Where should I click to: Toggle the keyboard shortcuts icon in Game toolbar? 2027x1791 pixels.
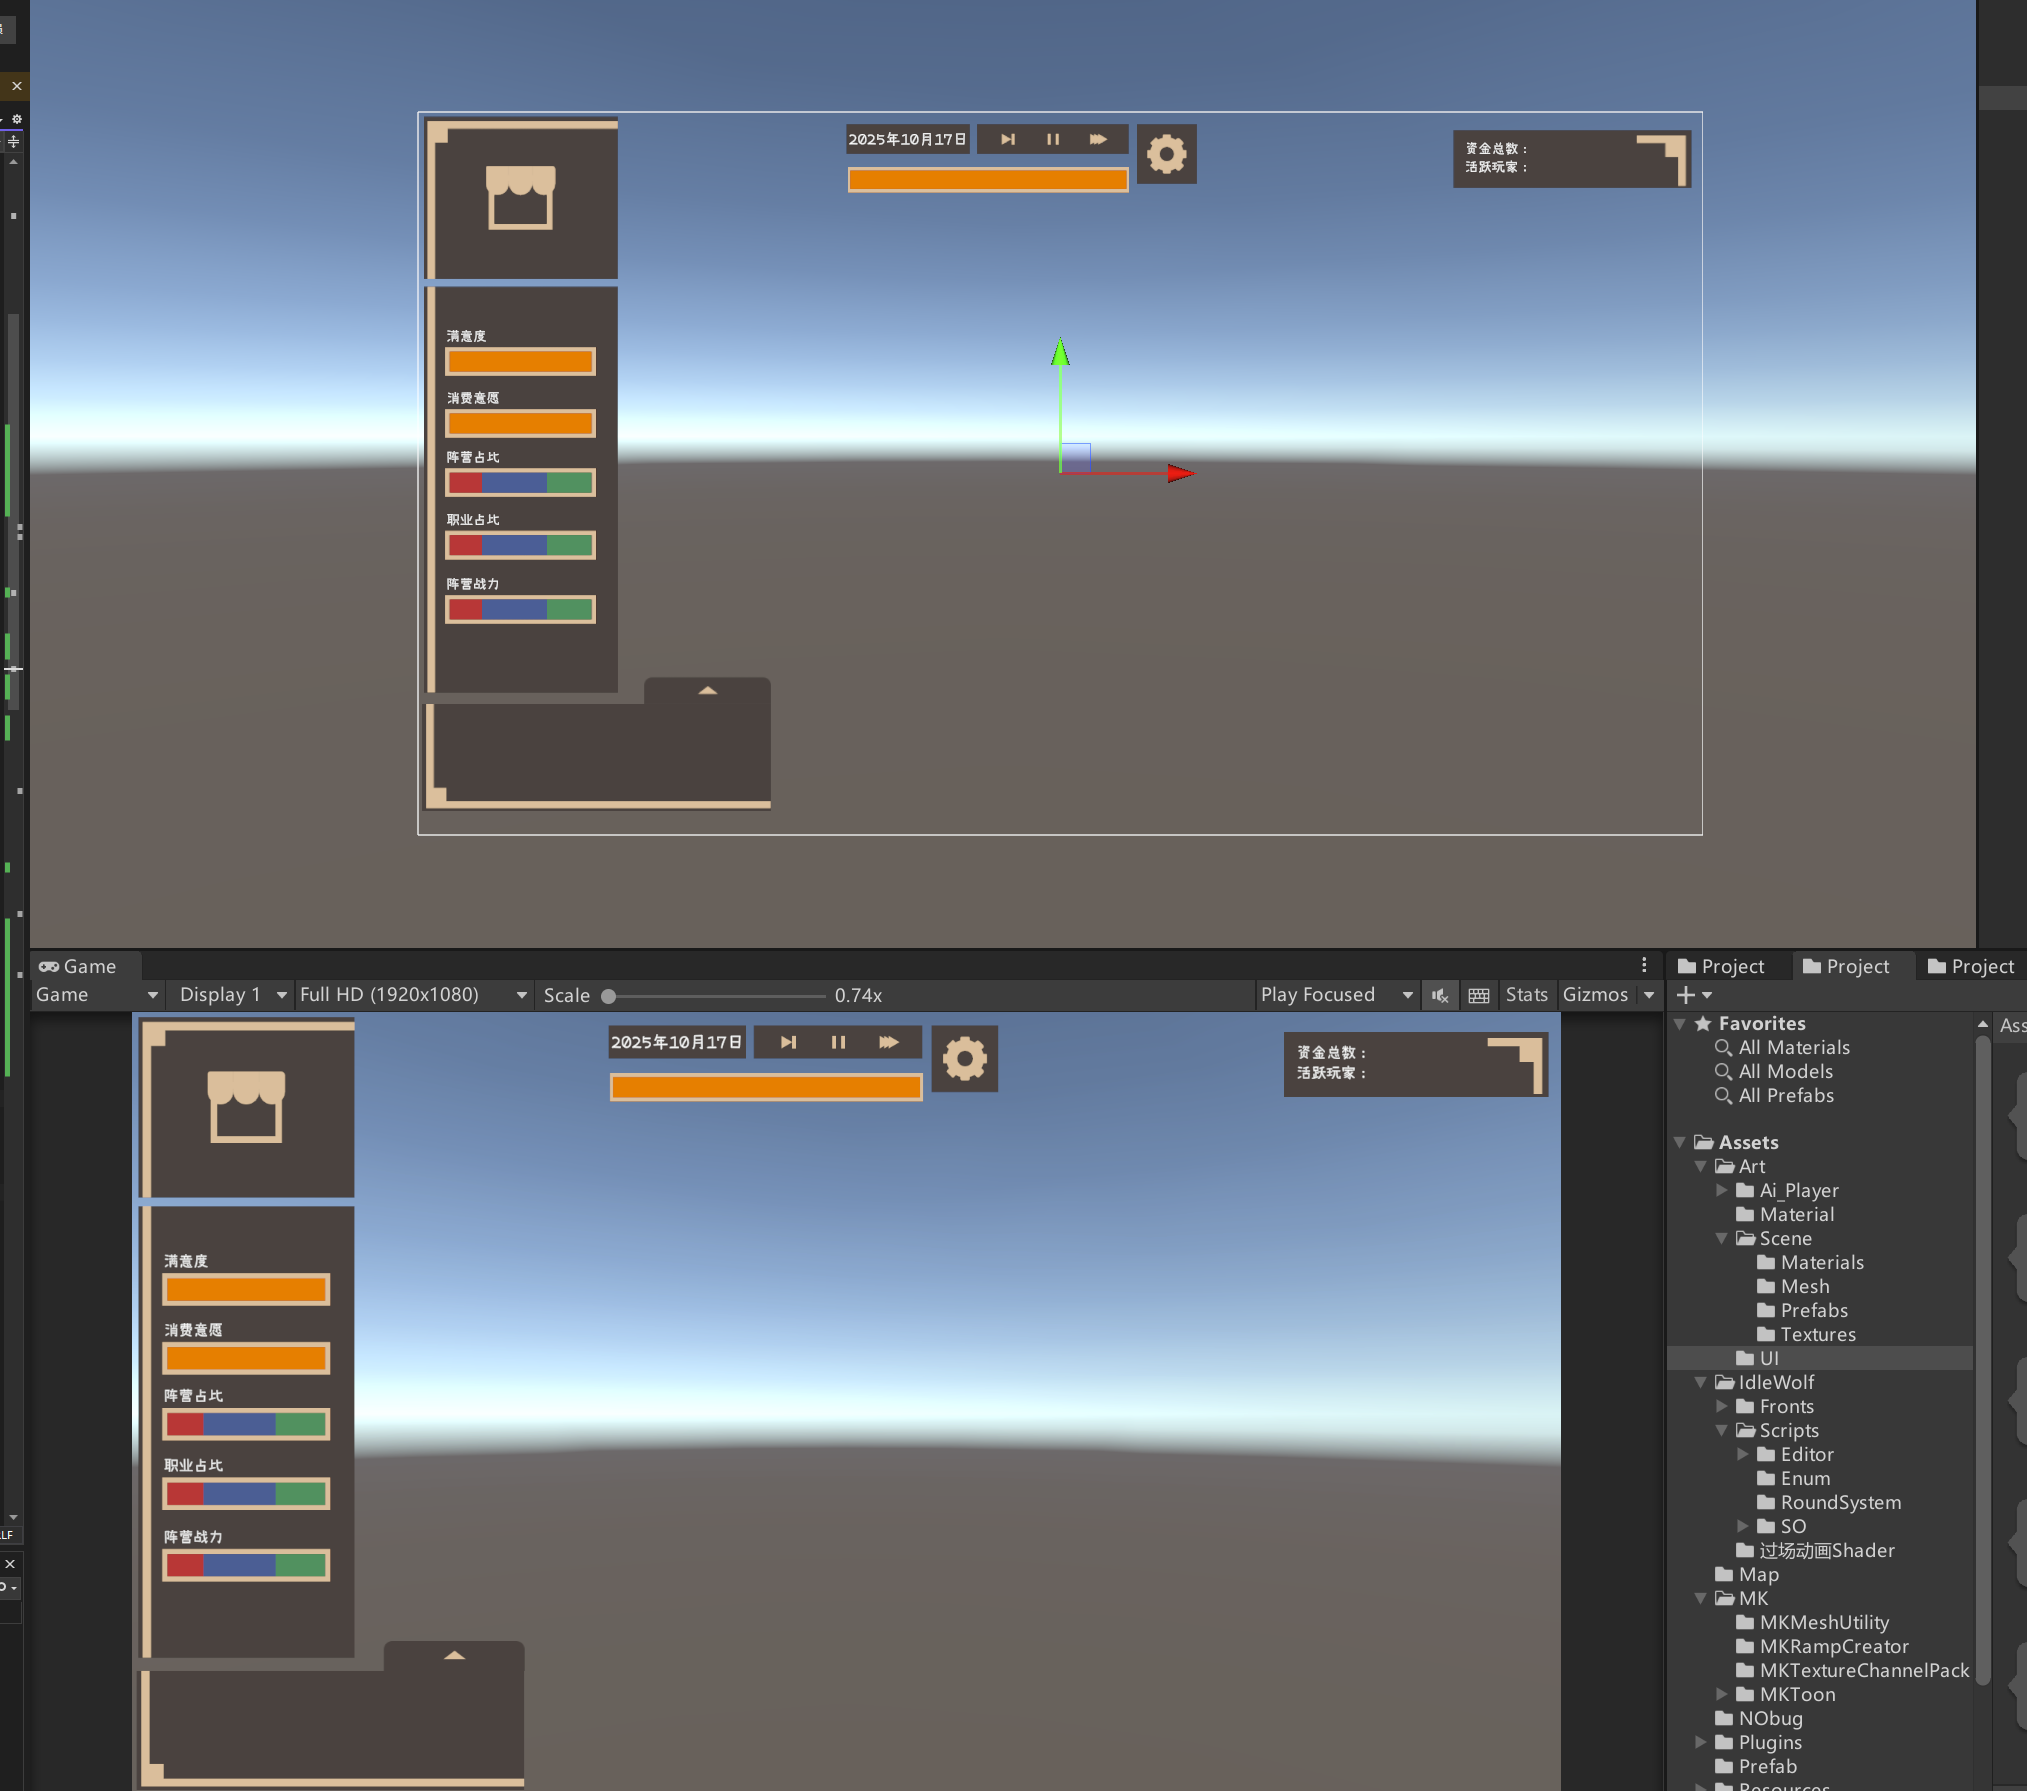click(x=1479, y=995)
